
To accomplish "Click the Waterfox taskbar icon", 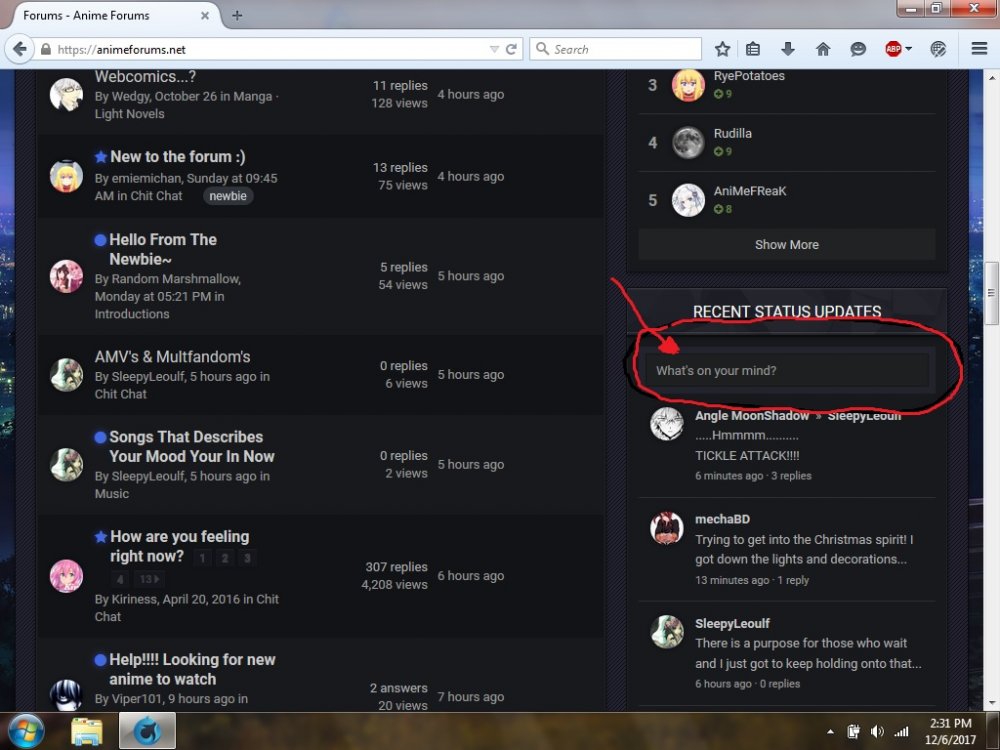I will (x=147, y=731).
